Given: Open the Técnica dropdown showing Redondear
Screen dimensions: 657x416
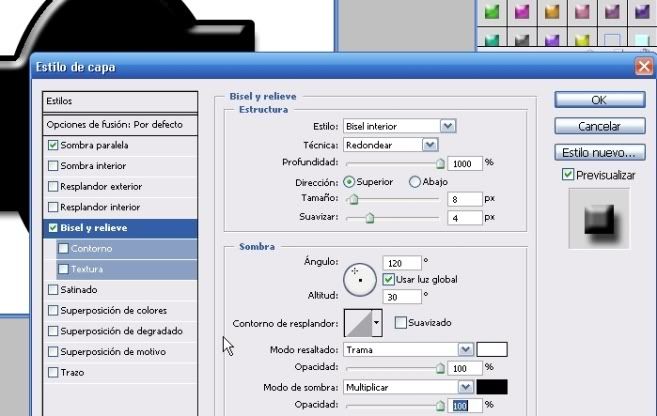Looking at the screenshot, I should click(x=391, y=145).
